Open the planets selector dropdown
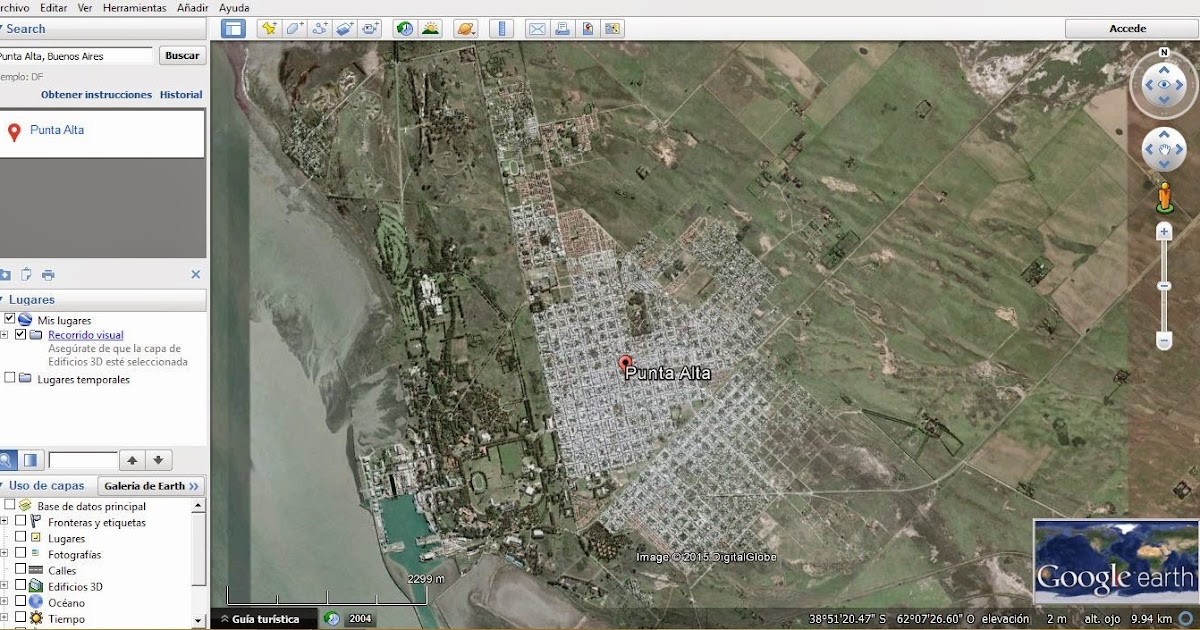The image size is (1200, 630). tap(464, 29)
